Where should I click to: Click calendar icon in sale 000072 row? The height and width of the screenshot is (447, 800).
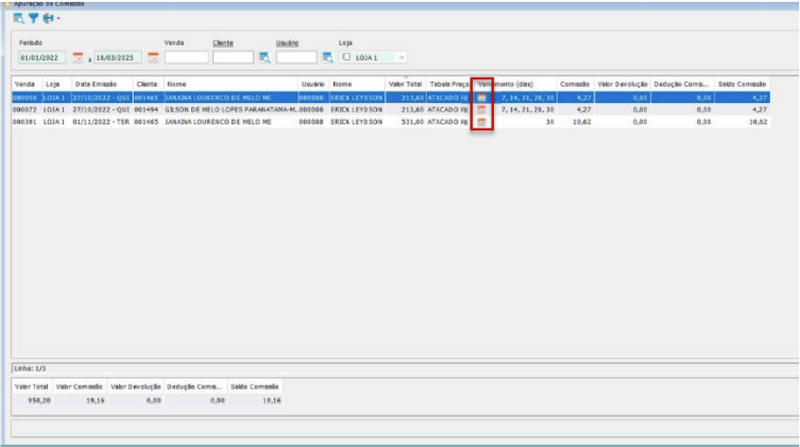pos(482,110)
